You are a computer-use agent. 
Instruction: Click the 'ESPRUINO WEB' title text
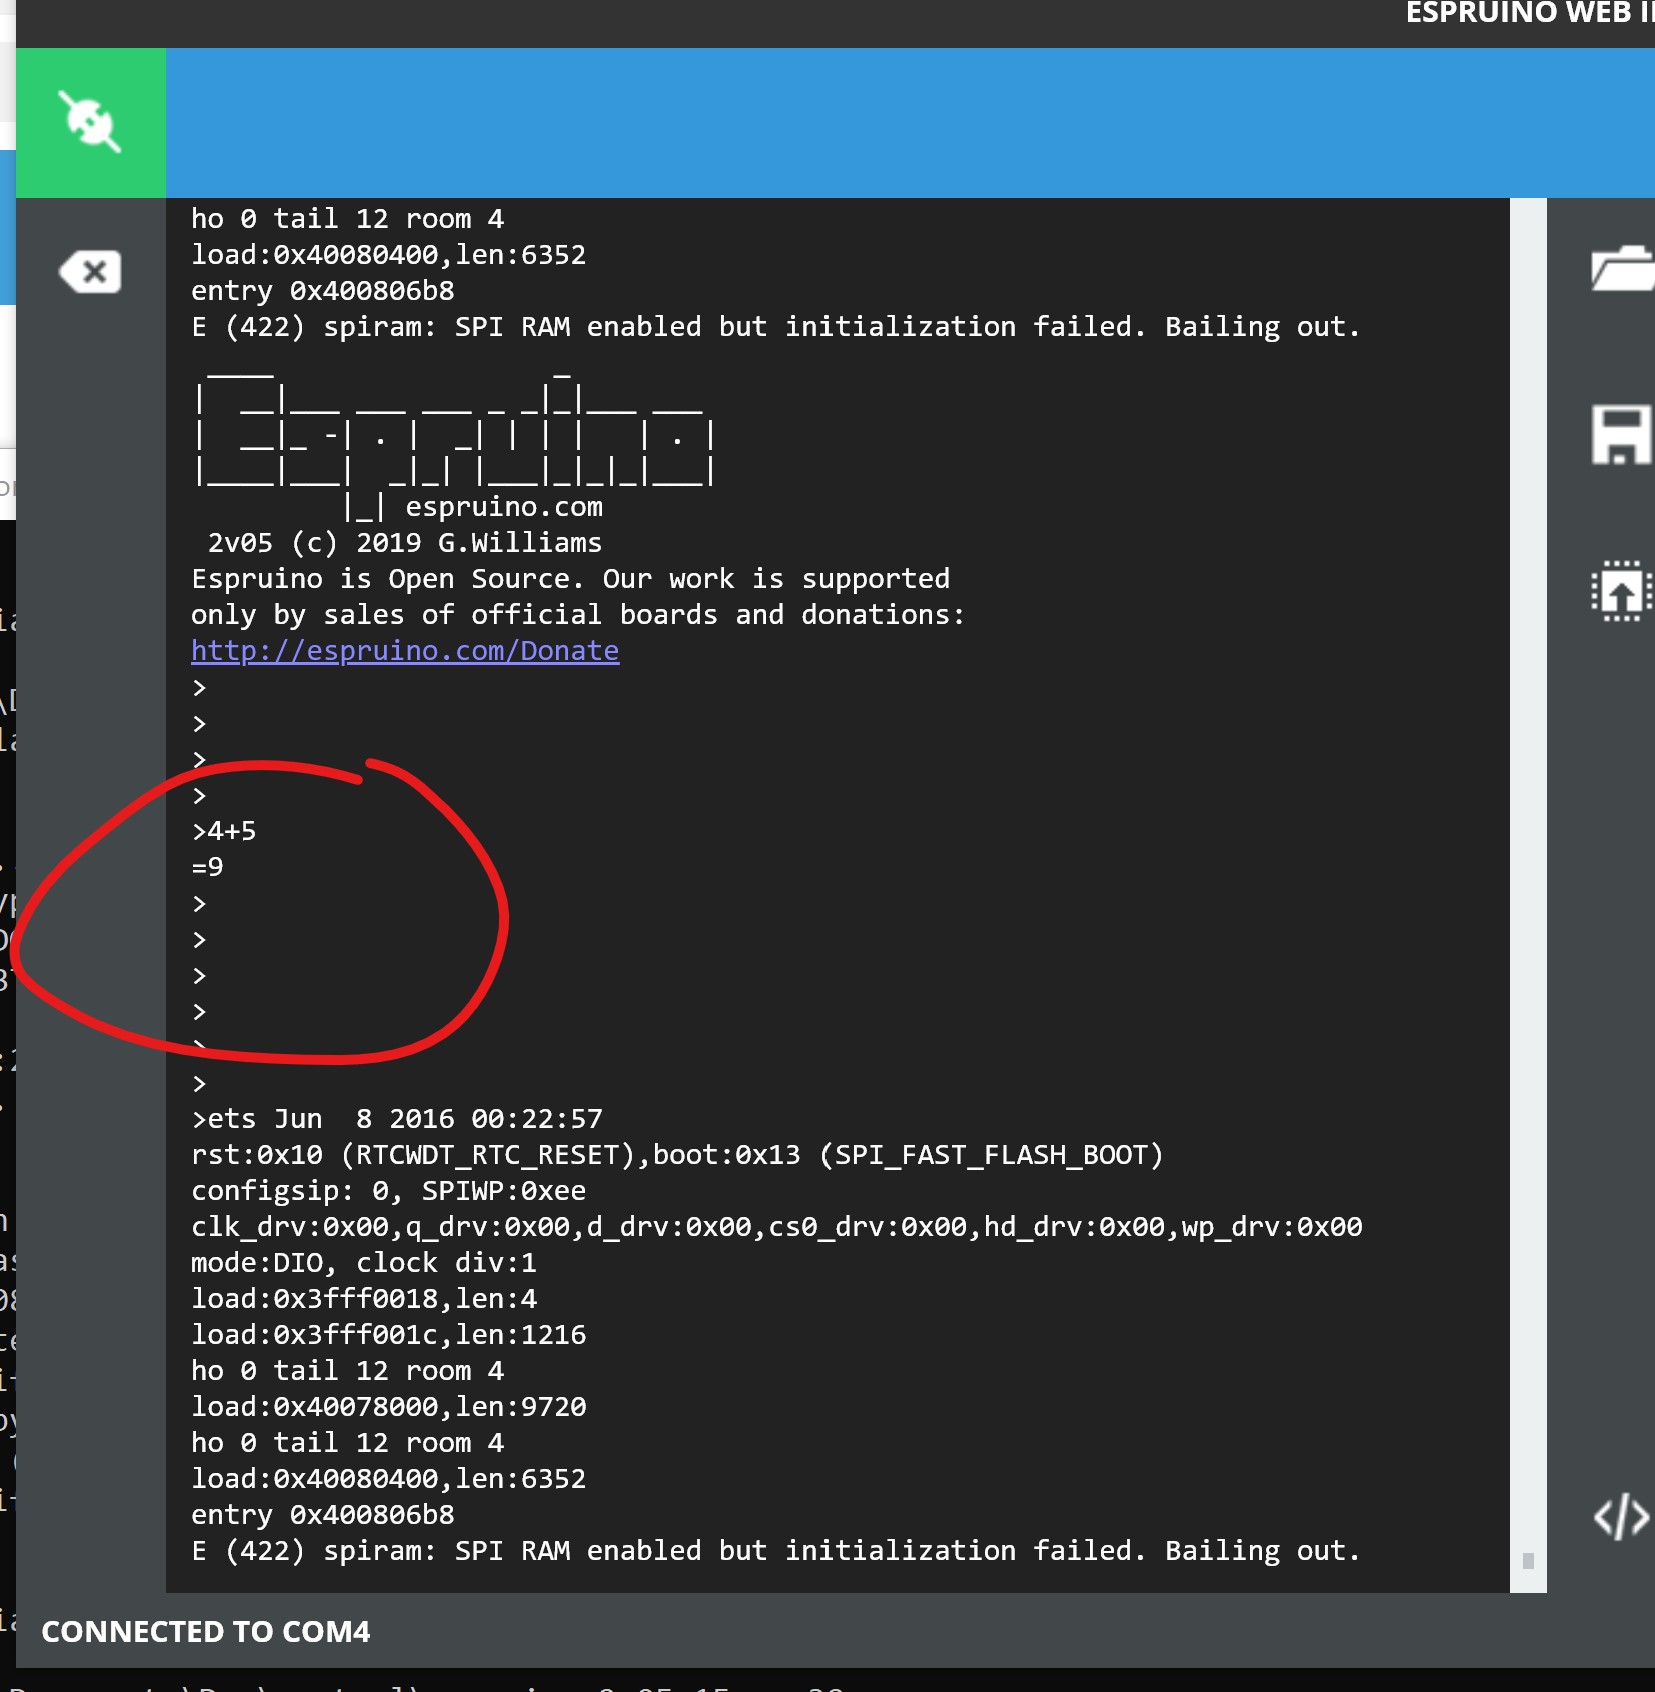pyautogui.click(x=1530, y=13)
